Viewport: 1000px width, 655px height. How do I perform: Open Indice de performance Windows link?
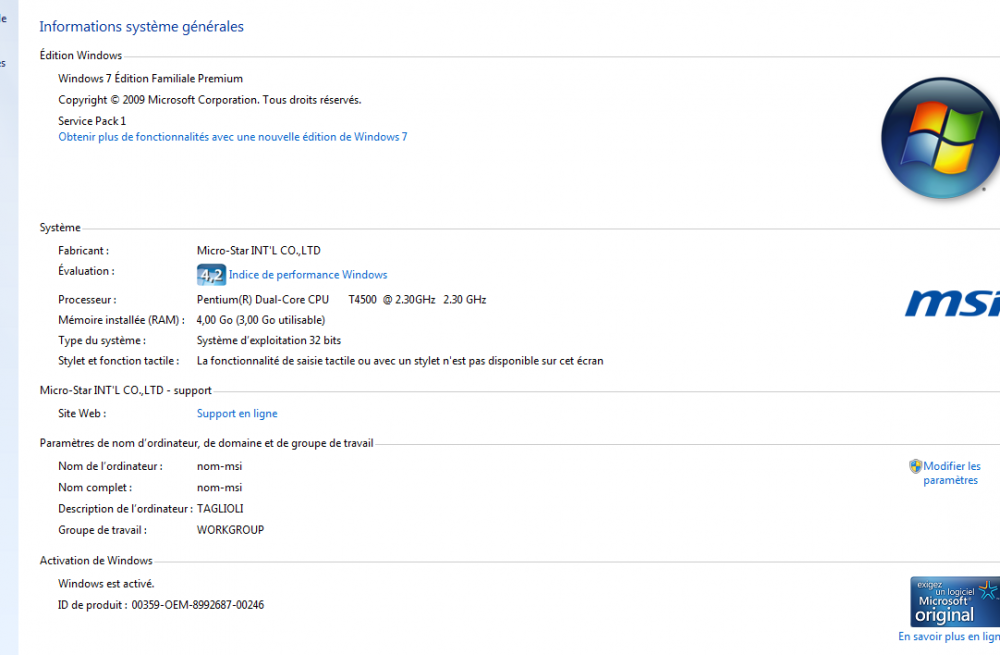tap(308, 275)
